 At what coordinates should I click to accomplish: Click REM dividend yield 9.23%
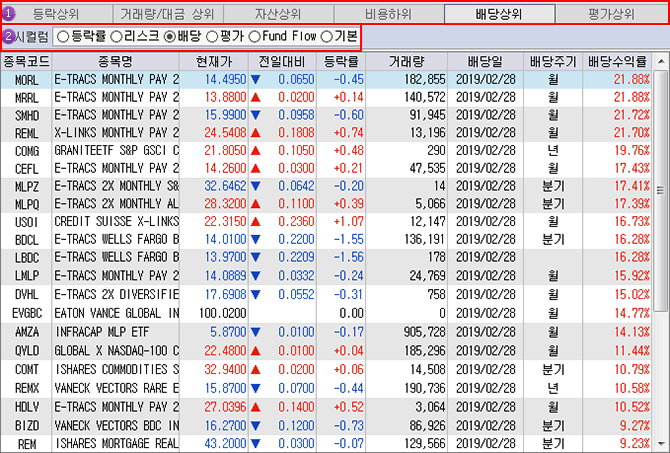pos(635,444)
